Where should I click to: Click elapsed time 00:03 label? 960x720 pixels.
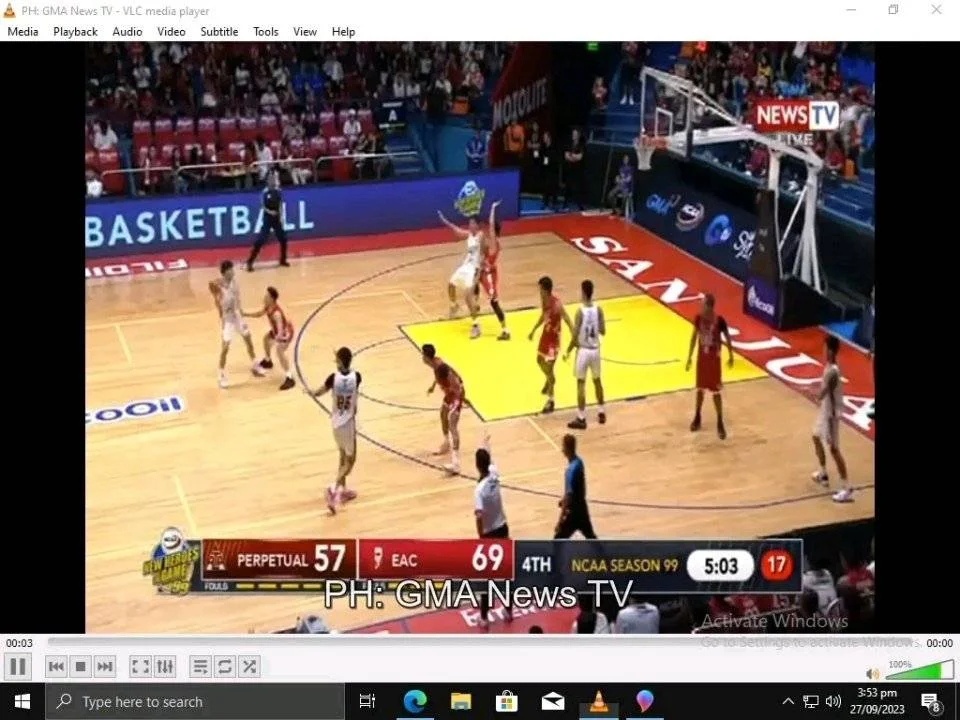click(20, 643)
